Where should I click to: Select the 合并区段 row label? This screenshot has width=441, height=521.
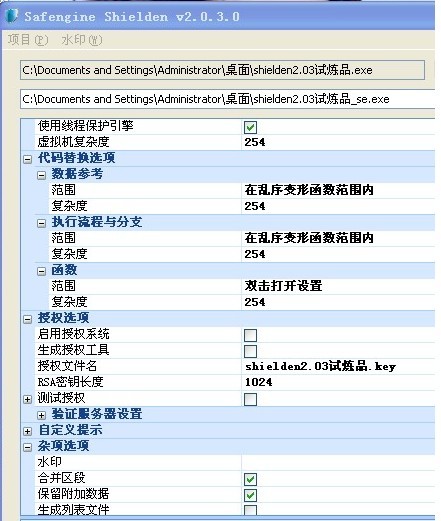pos(61,478)
